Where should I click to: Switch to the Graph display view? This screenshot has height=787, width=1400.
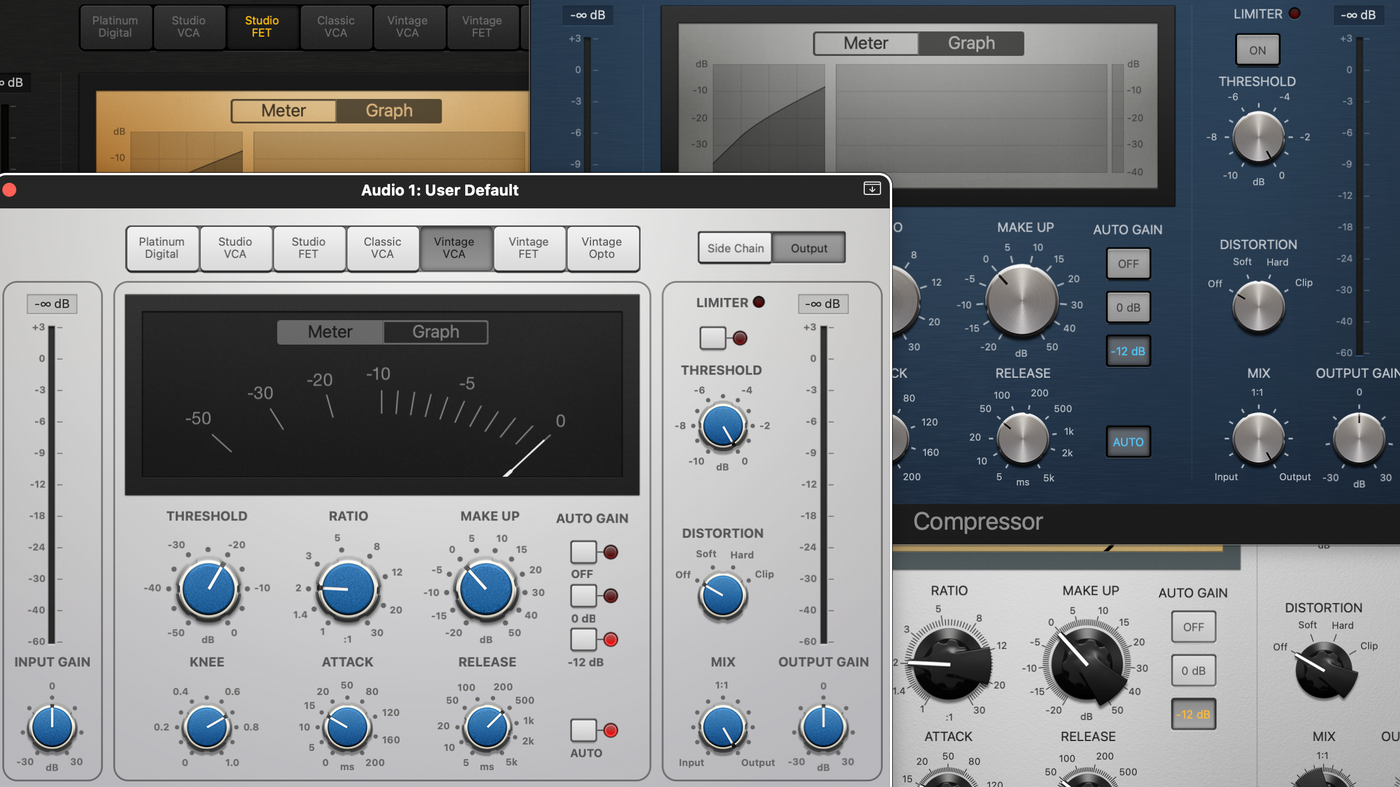coord(436,332)
